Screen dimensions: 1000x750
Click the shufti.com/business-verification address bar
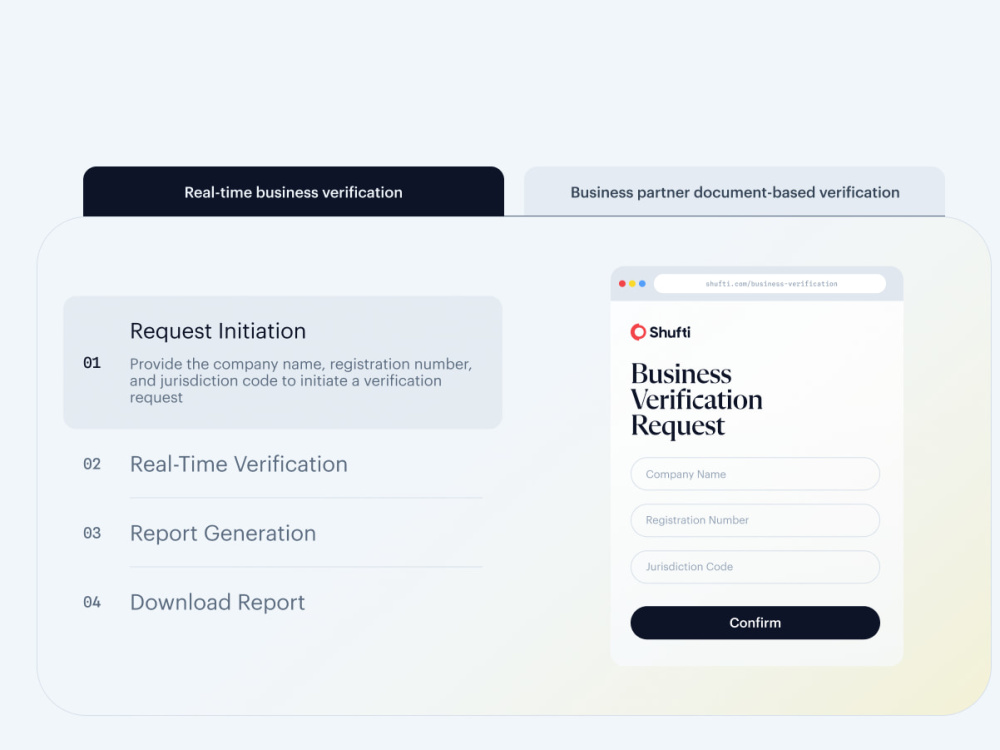pyautogui.click(x=770, y=284)
